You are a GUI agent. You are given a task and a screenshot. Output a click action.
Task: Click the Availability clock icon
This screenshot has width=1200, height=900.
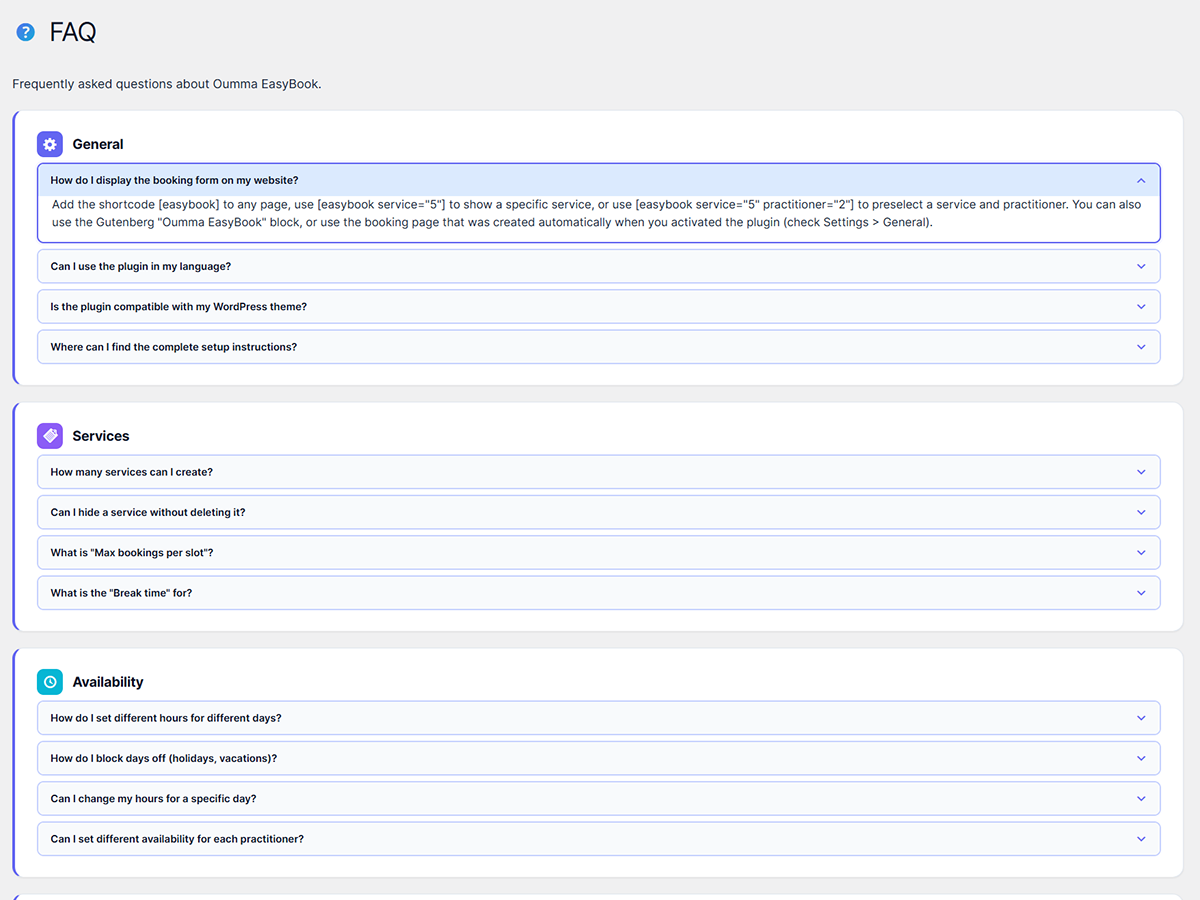coord(50,682)
